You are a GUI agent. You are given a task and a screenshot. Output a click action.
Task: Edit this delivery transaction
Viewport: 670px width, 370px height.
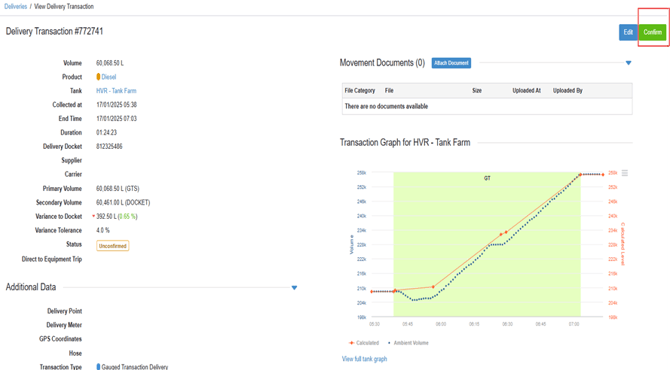click(x=628, y=32)
